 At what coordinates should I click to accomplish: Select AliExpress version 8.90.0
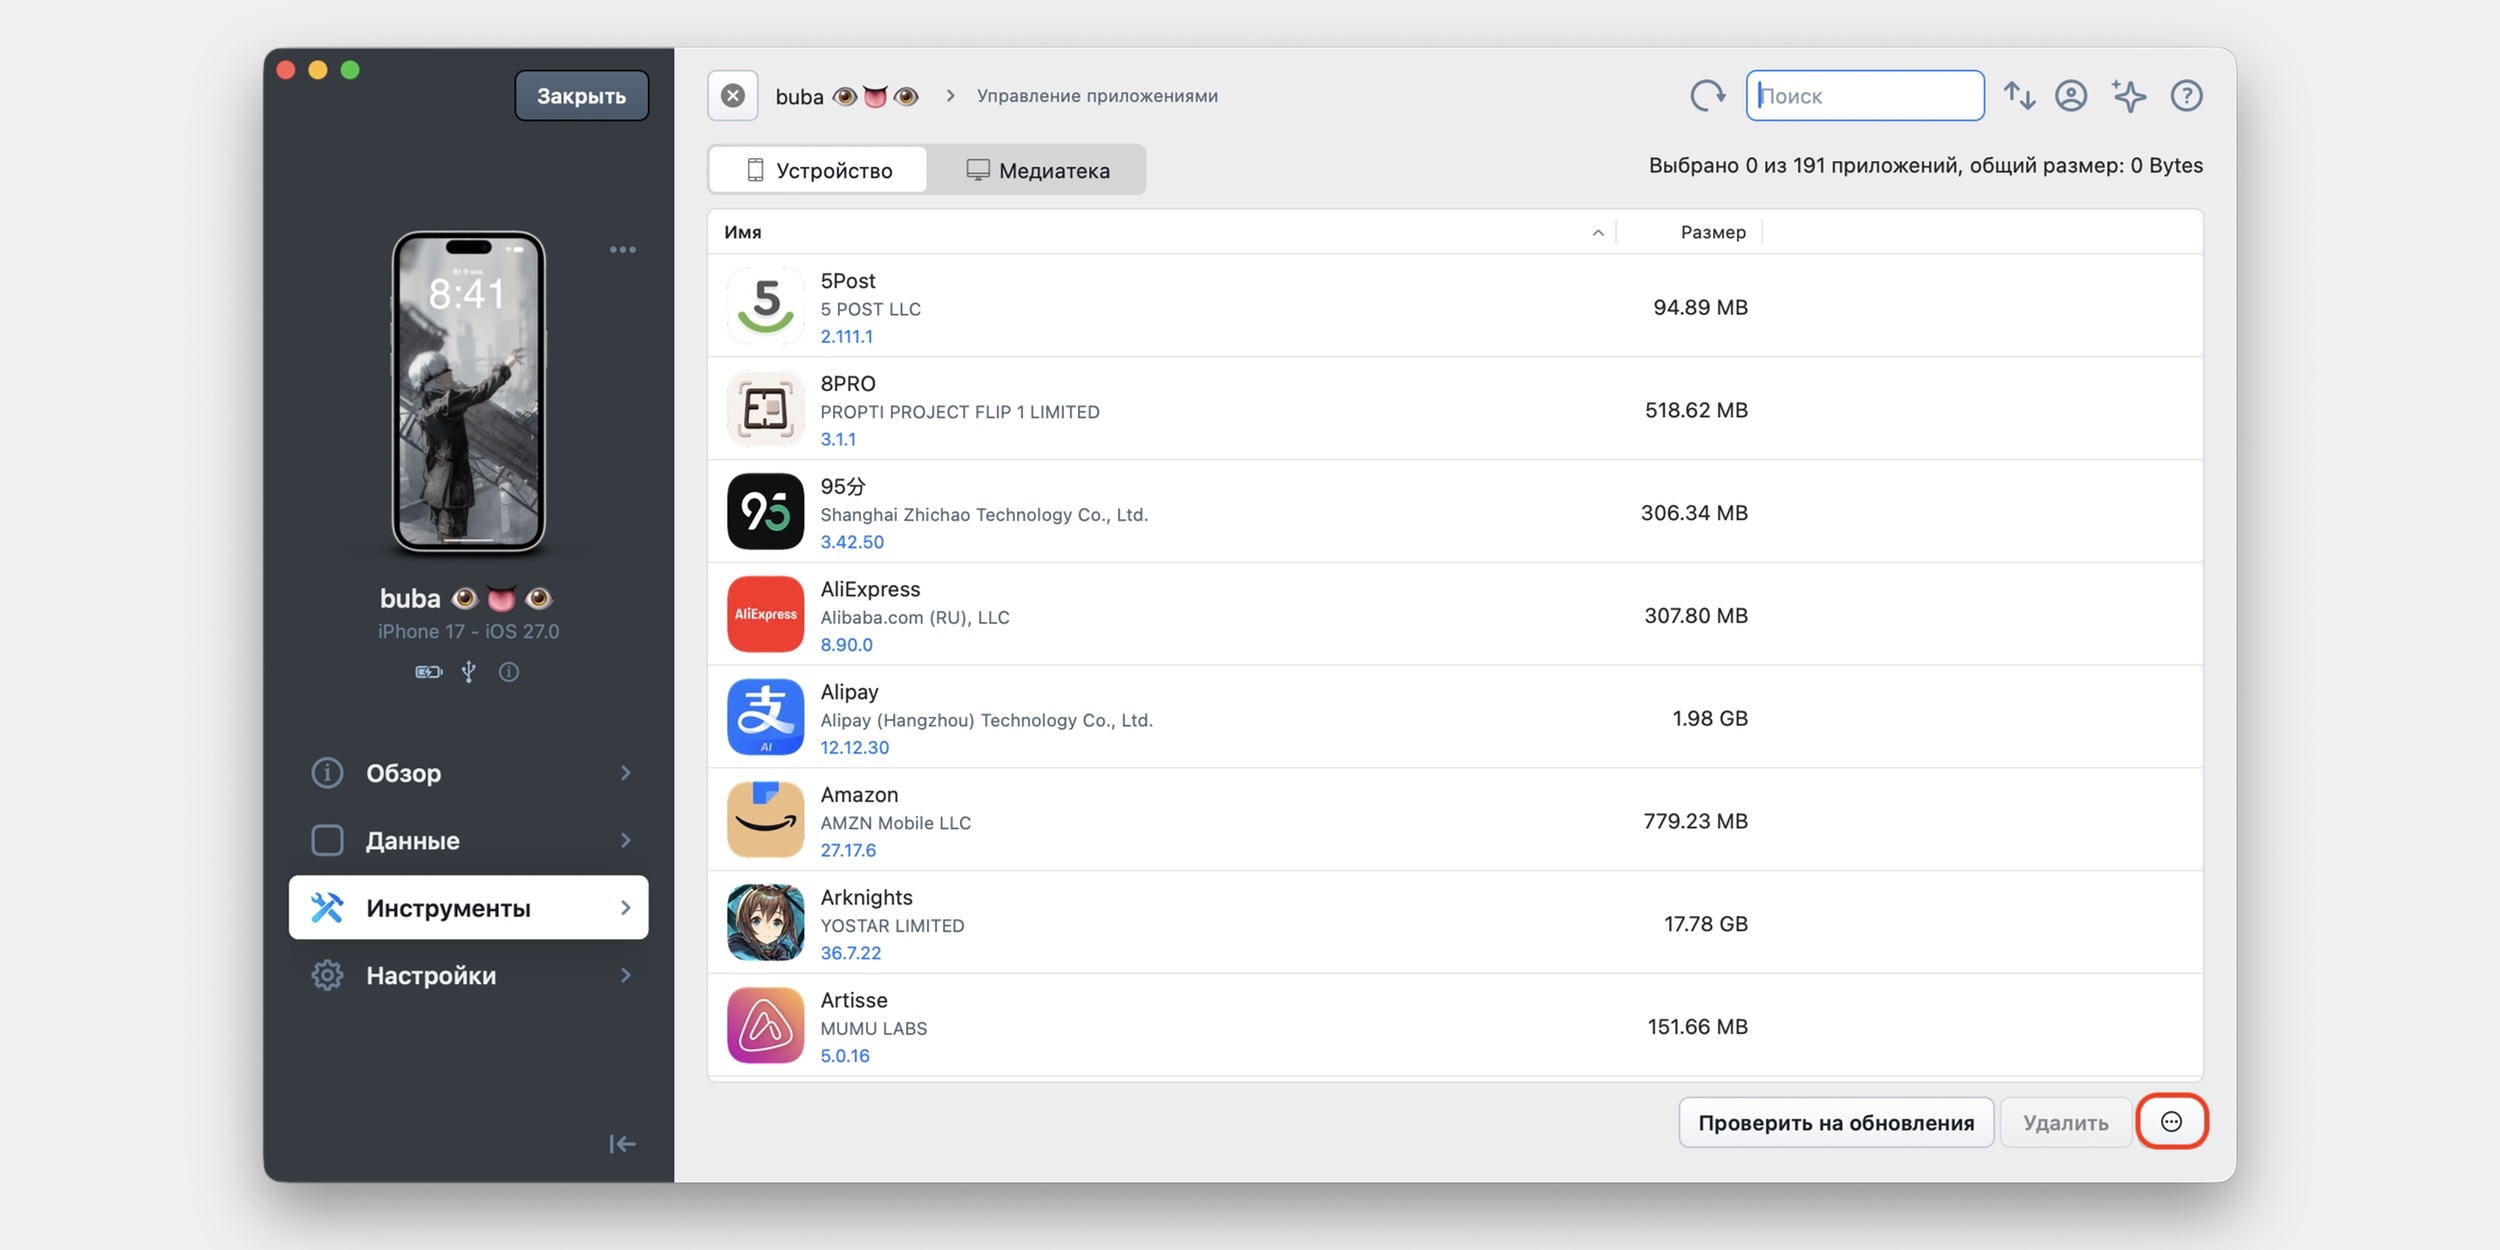(x=846, y=645)
